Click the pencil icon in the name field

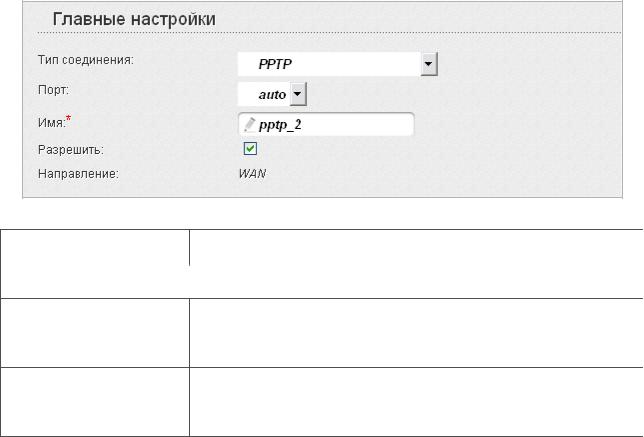249,124
